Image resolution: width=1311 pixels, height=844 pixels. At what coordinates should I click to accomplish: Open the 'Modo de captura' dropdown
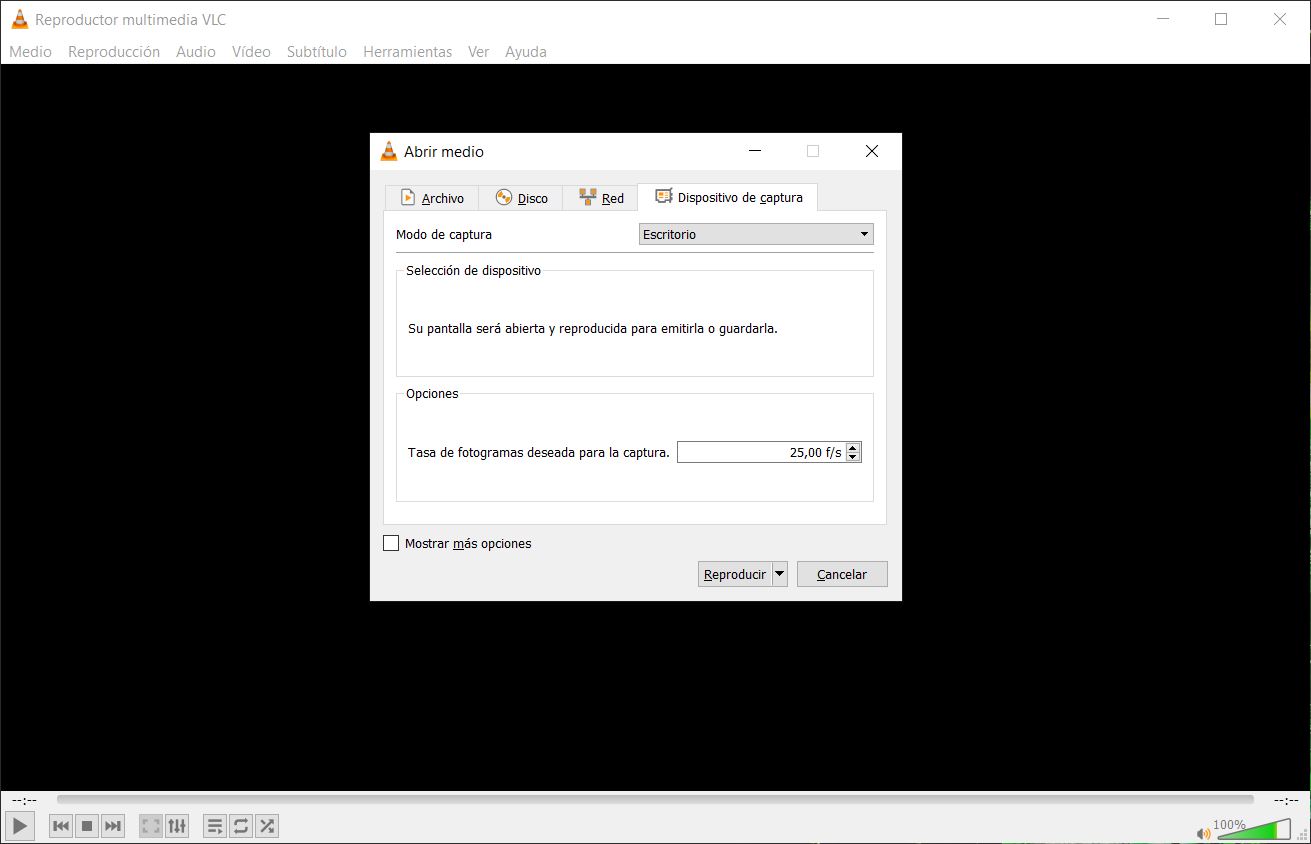pos(756,234)
